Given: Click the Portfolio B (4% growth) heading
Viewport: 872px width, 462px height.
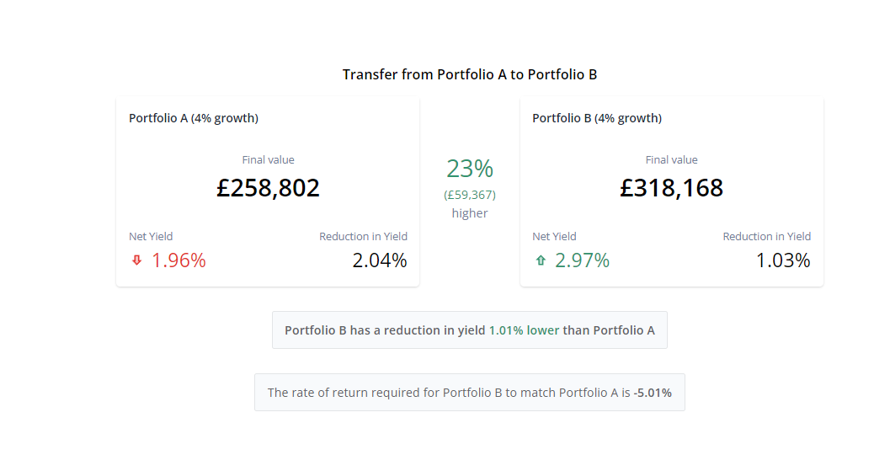Looking at the screenshot, I should [597, 118].
